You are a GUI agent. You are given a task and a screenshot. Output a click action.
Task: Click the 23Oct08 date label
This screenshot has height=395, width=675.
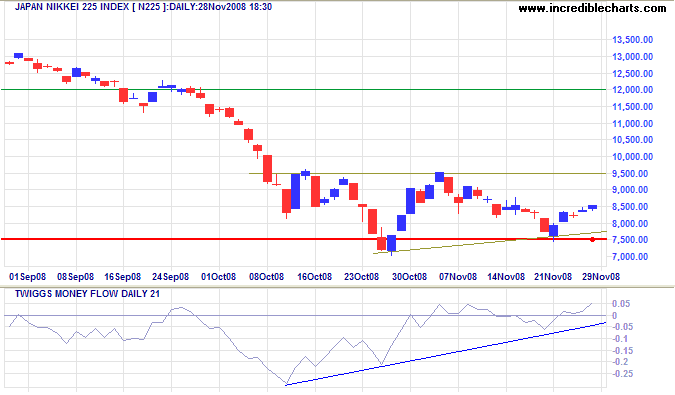(361, 277)
